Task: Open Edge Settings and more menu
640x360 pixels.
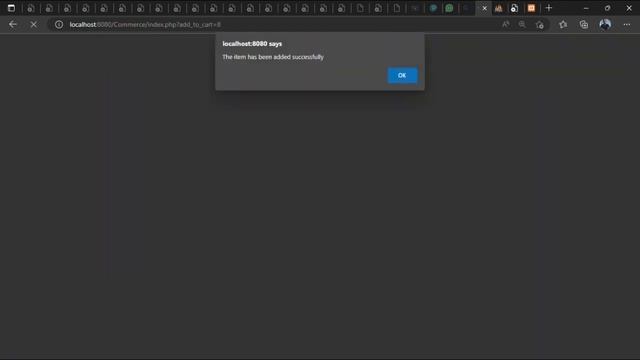Action: click(x=627, y=24)
